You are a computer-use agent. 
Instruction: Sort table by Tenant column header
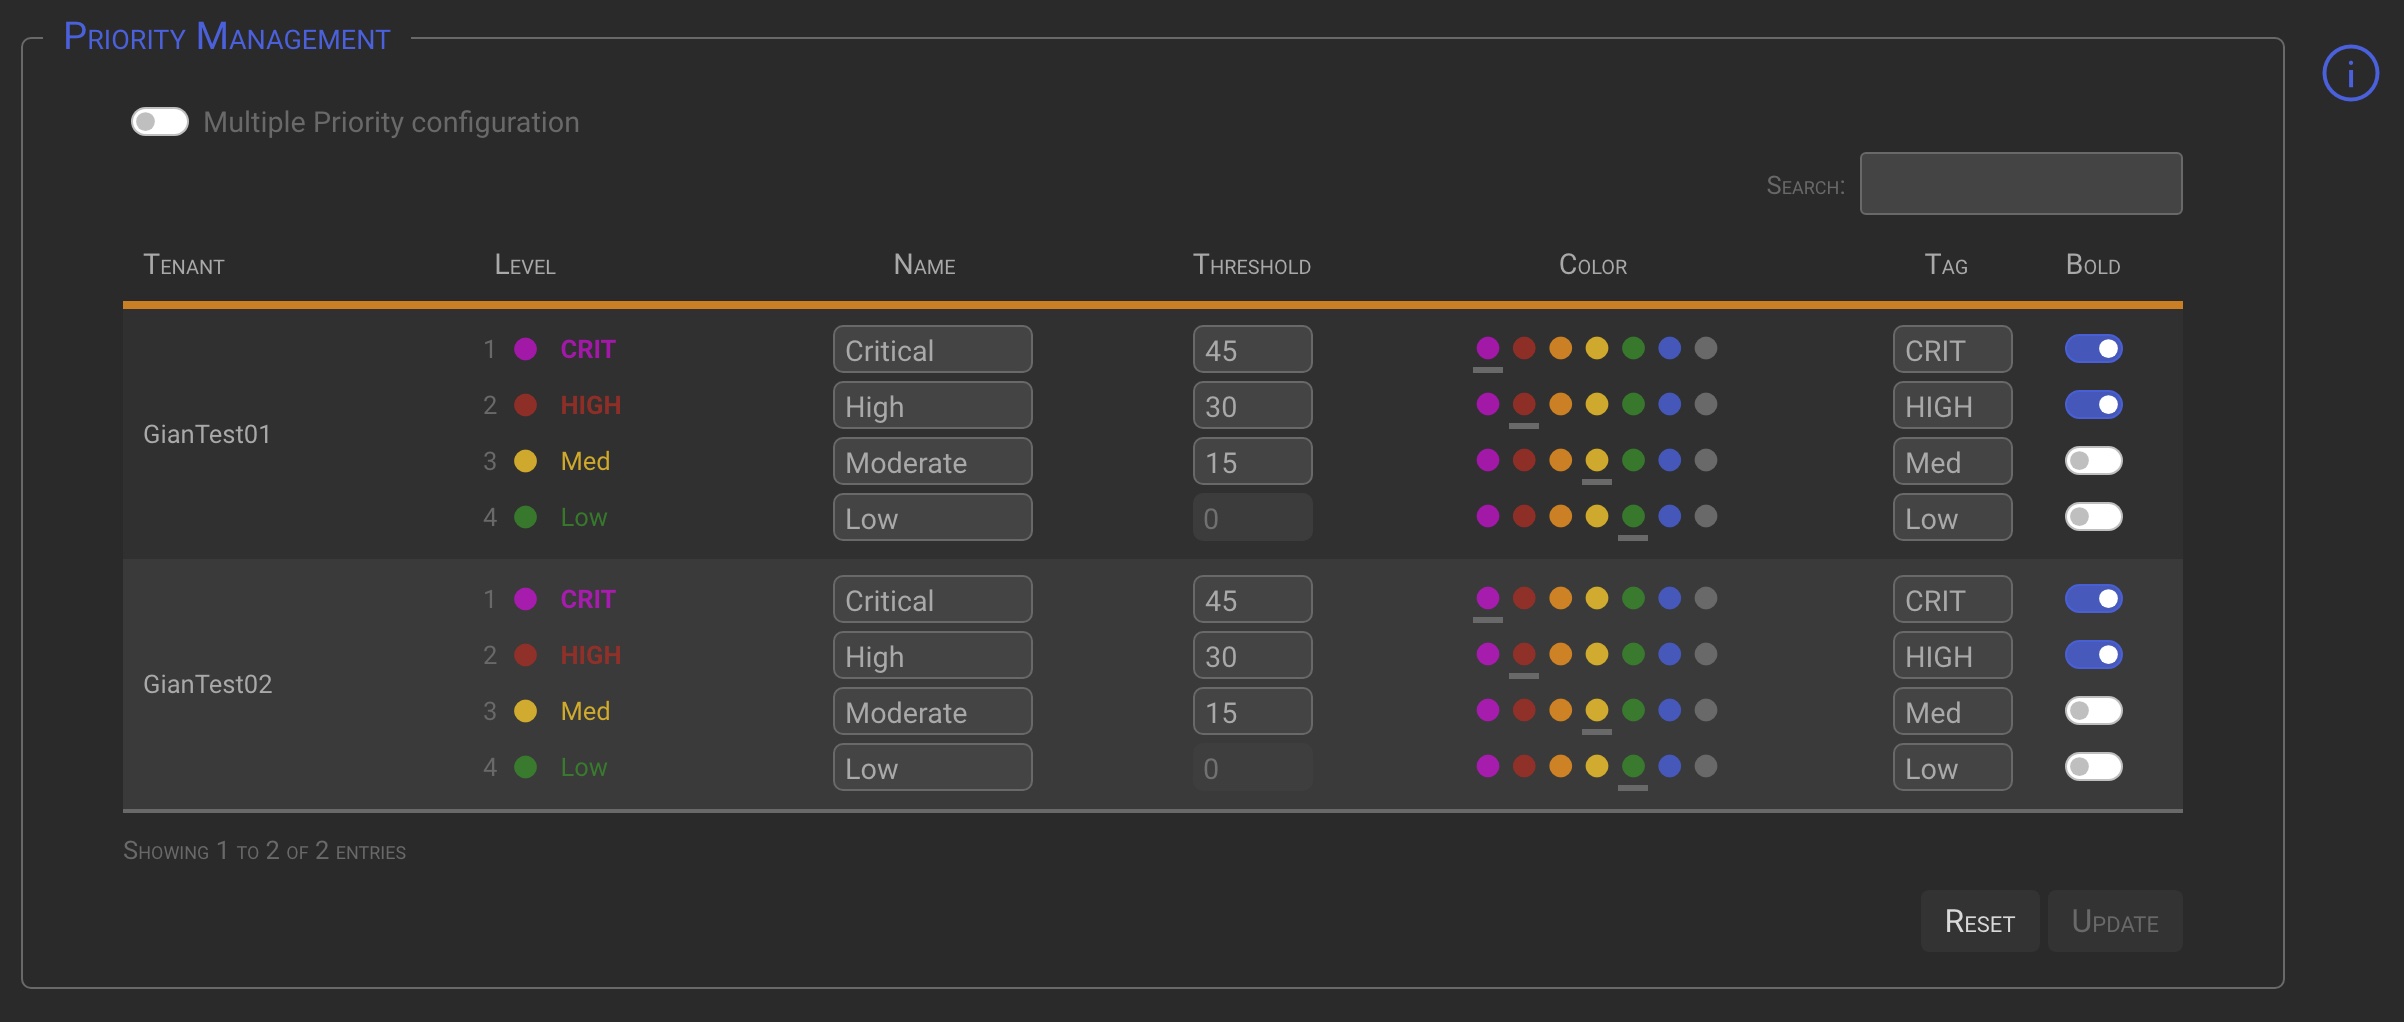pyautogui.click(x=184, y=265)
